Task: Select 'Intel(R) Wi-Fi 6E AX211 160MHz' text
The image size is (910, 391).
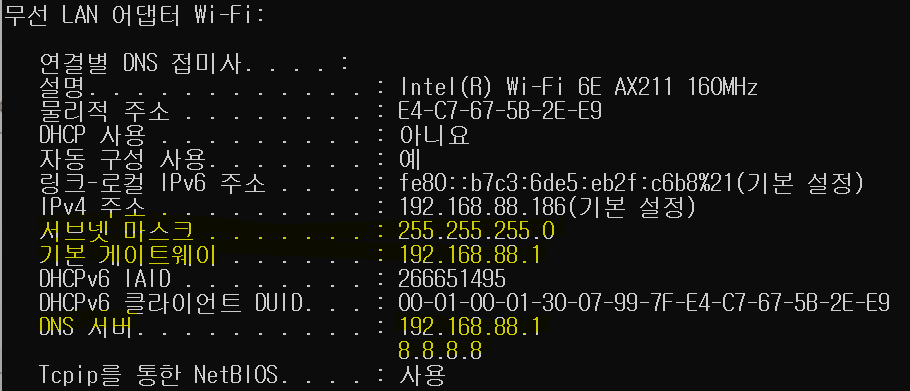Action: pos(578,88)
